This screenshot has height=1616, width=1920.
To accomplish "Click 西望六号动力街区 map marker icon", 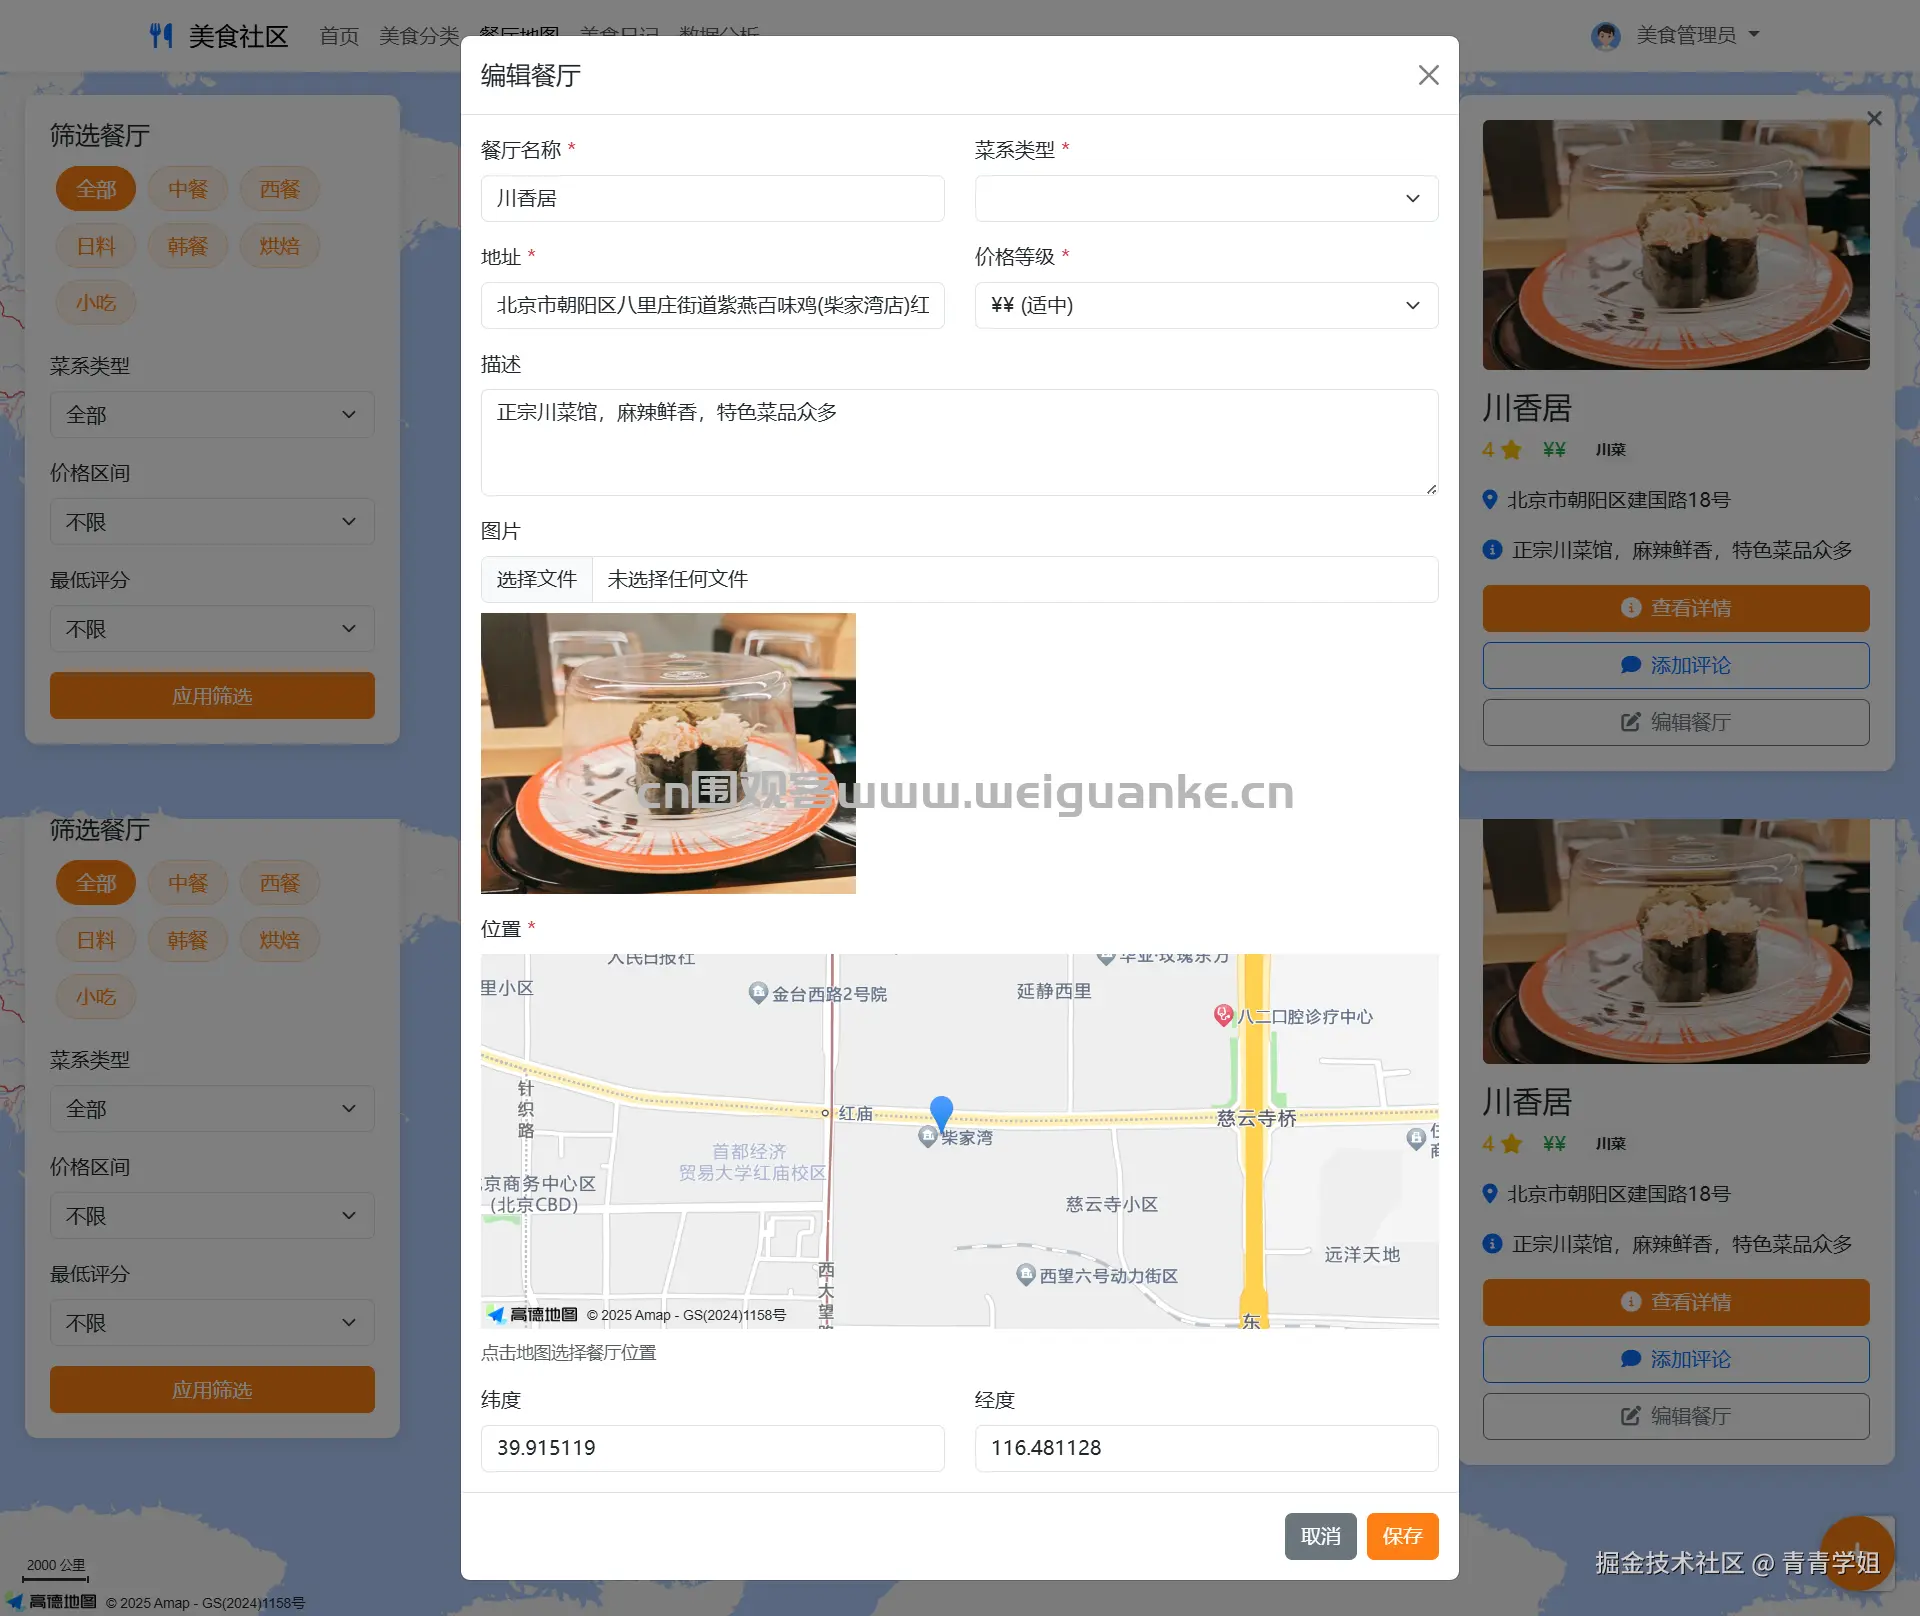I will (1026, 1274).
